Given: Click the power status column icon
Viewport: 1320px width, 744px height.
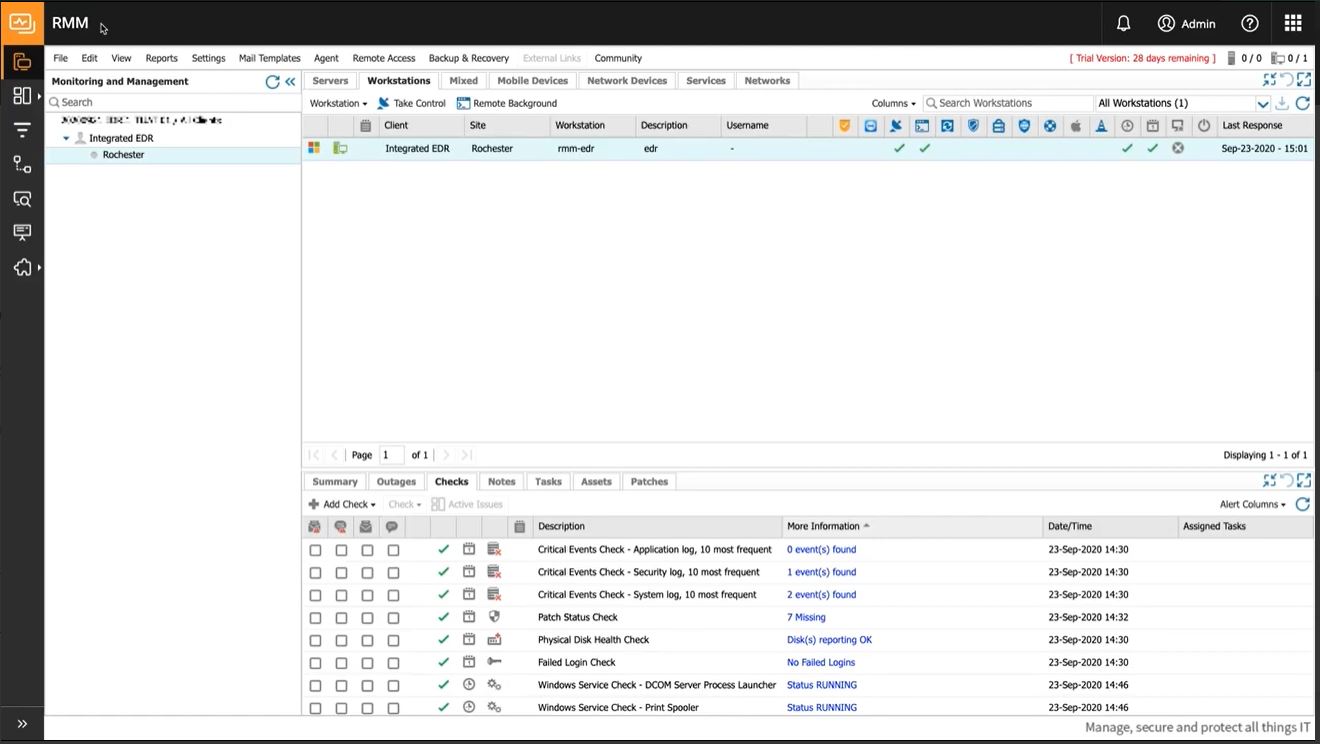Looking at the screenshot, I should (1203, 125).
